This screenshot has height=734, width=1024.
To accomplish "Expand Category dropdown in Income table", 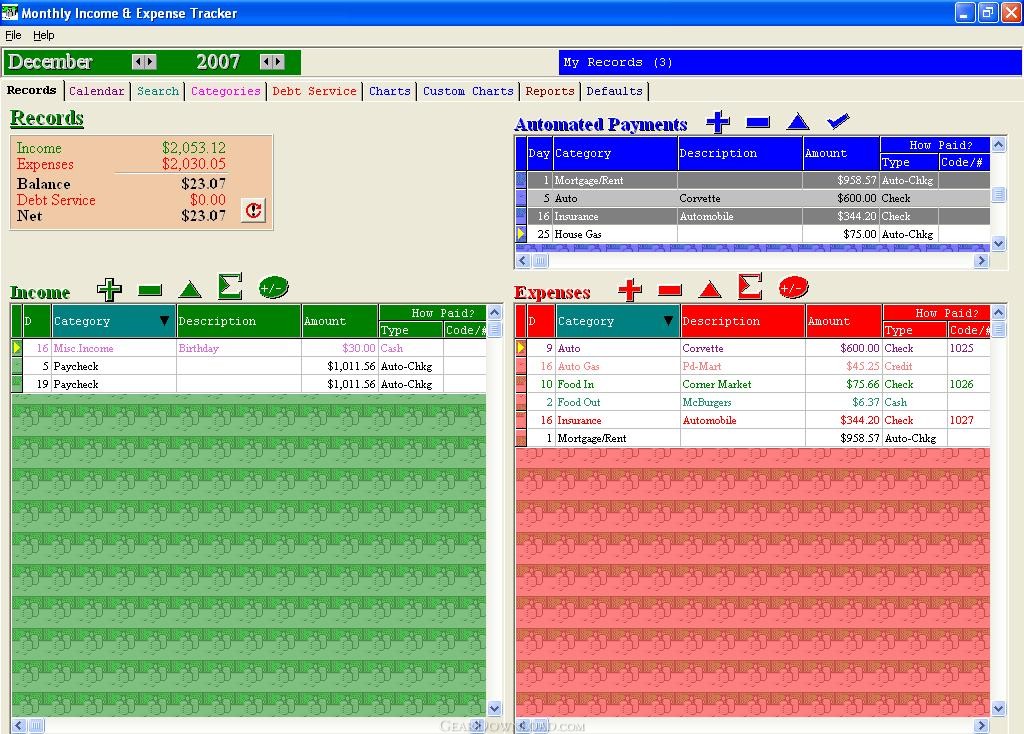I will click(x=164, y=321).
